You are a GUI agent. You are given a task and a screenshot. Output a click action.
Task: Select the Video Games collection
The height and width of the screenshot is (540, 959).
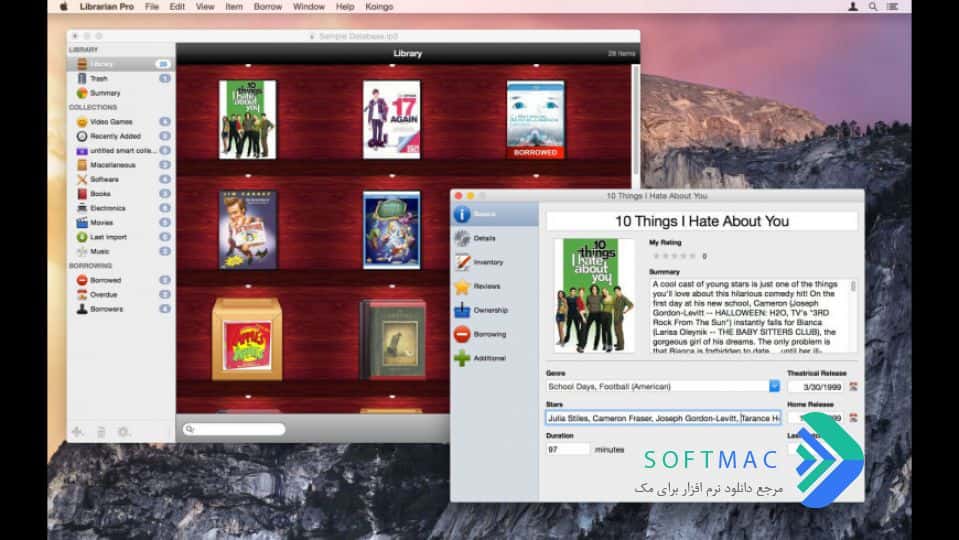click(x=120, y=122)
